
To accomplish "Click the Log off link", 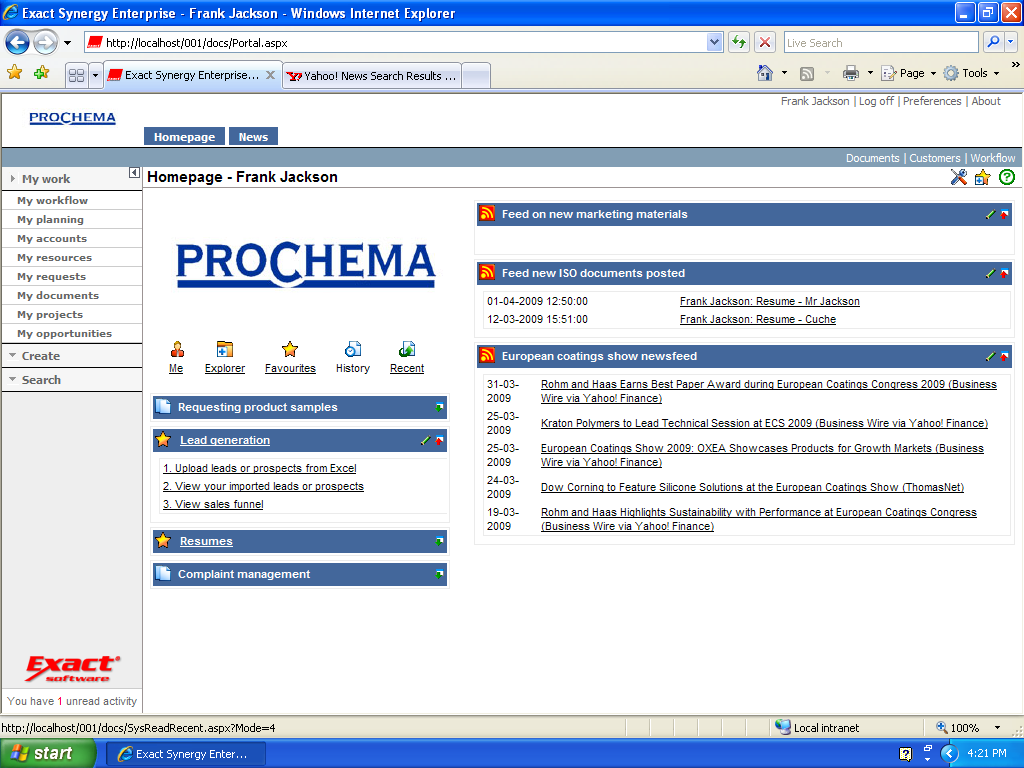I will (876, 101).
